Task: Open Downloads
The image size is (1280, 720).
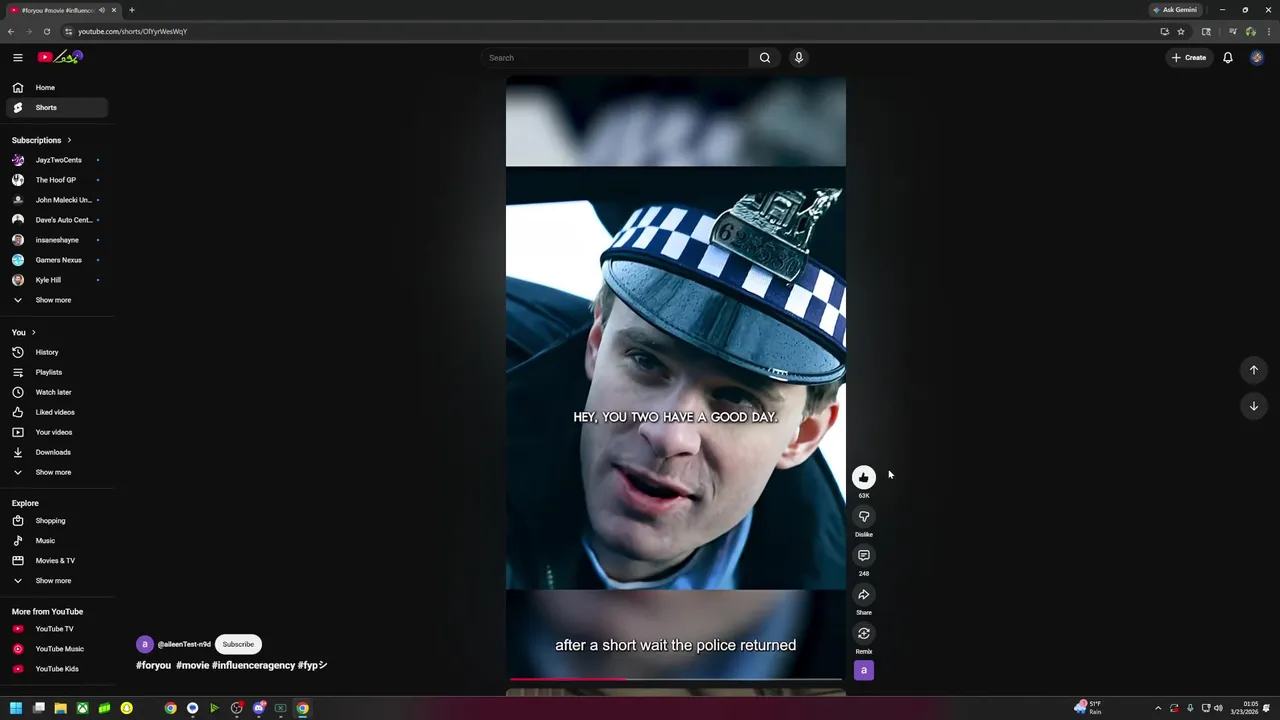Action: pyautogui.click(x=56, y=452)
